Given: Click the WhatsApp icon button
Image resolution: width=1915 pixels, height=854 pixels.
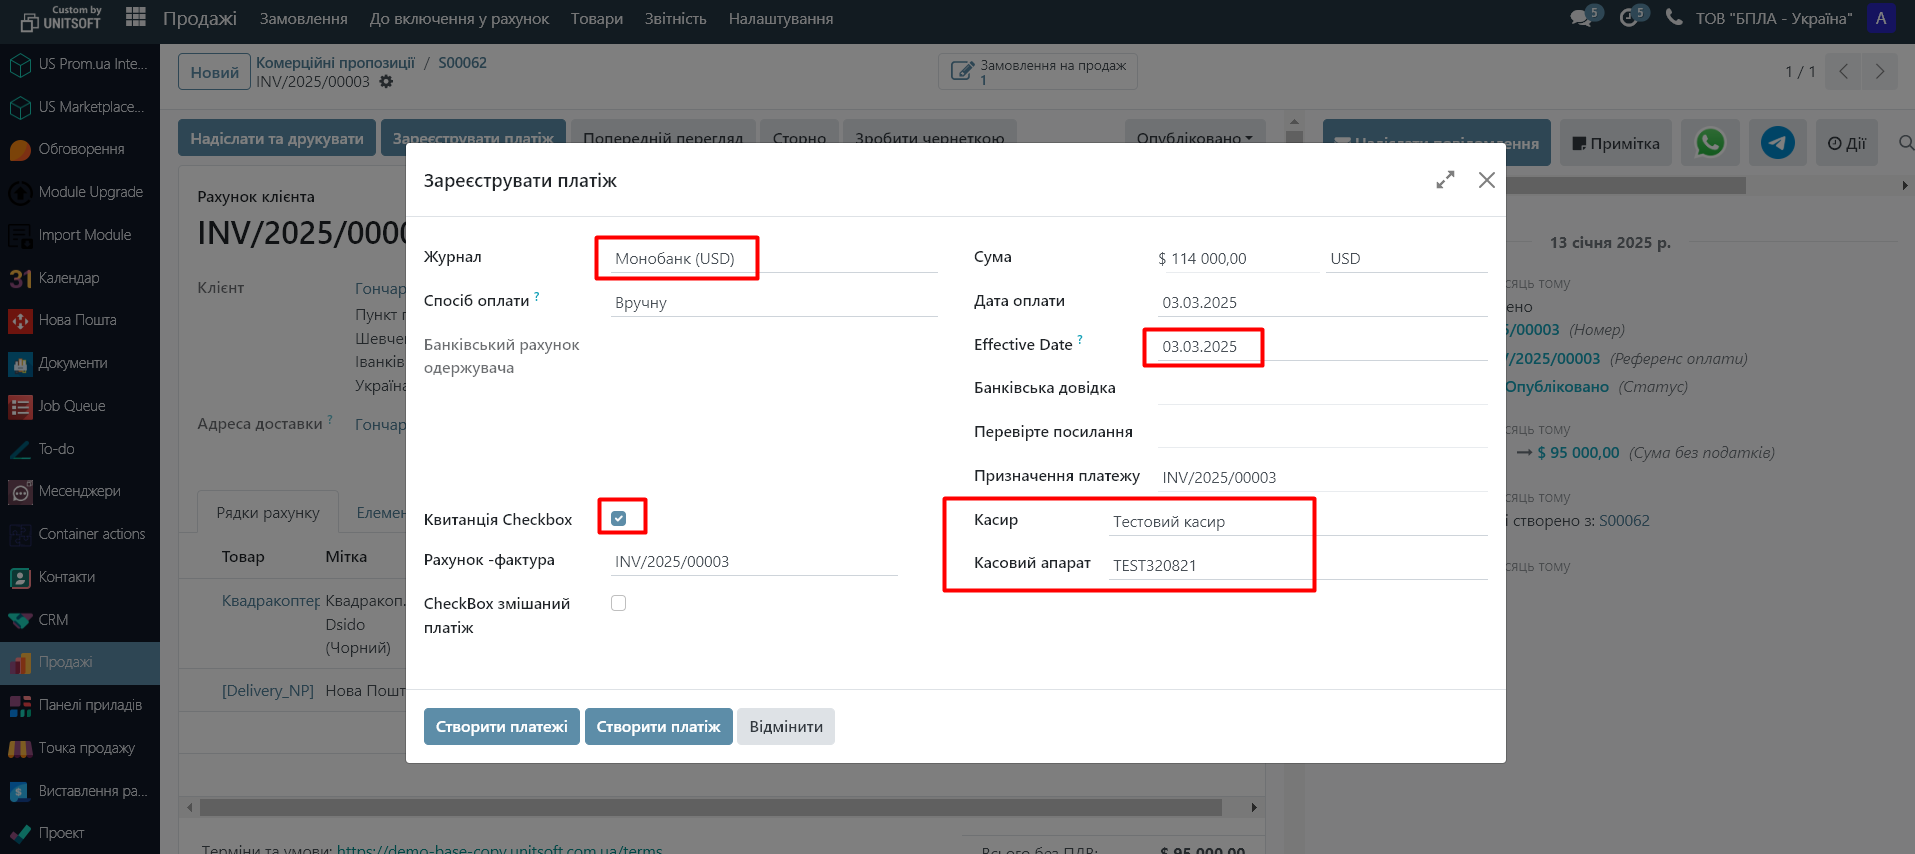Looking at the screenshot, I should tap(1709, 143).
